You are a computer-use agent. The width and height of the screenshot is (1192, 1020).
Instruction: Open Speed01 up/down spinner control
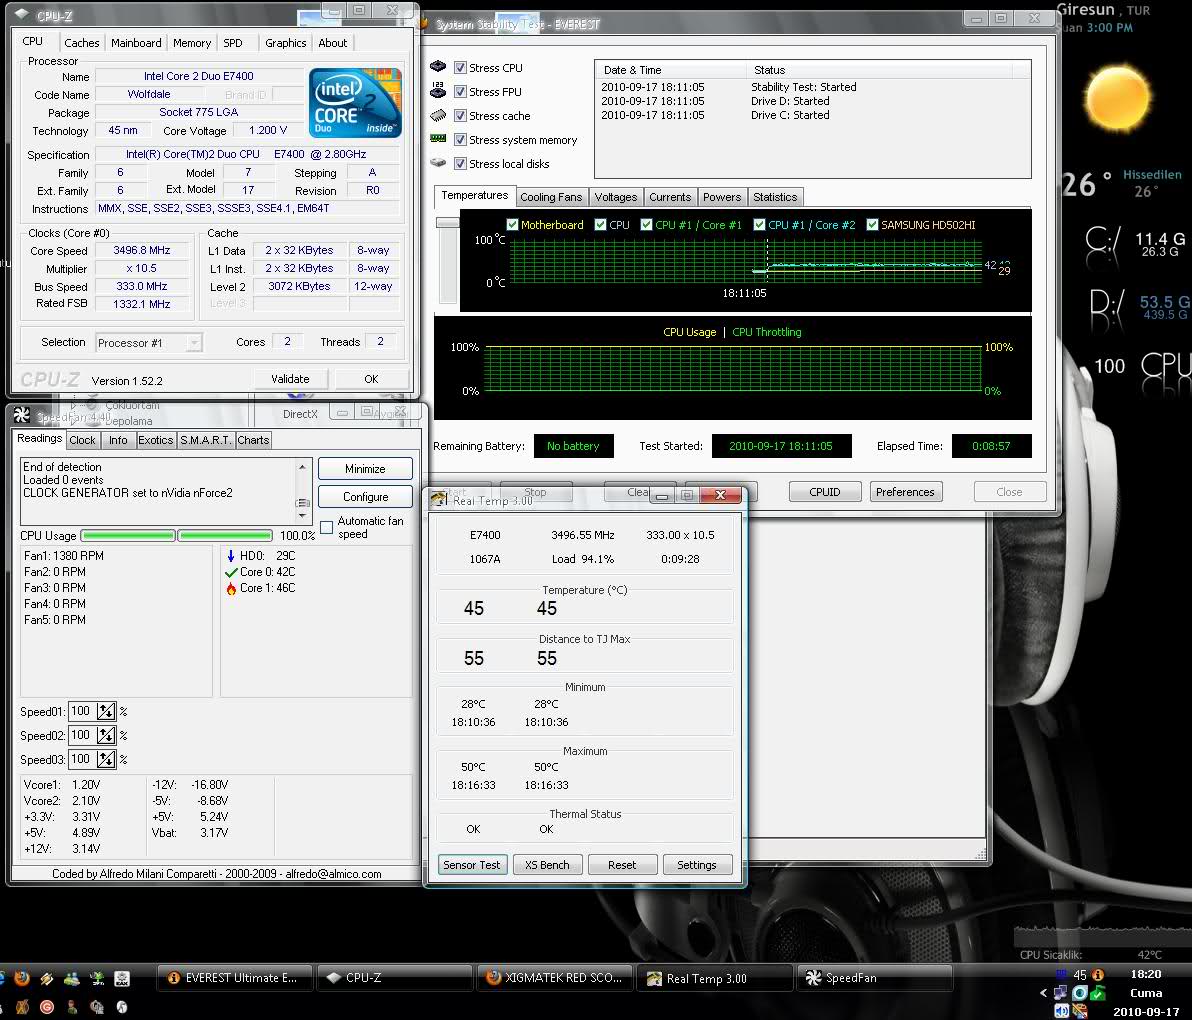[106, 711]
